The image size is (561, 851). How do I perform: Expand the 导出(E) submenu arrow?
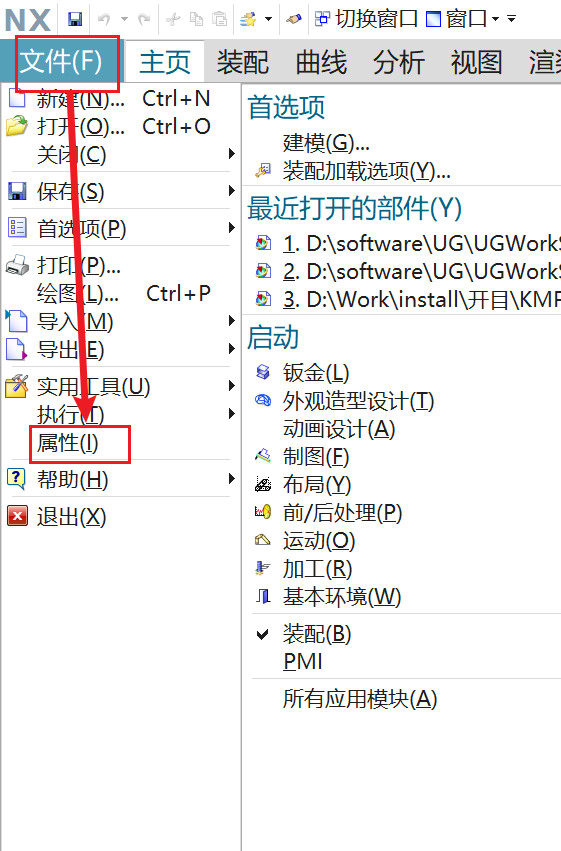pyautogui.click(x=232, y=349)
